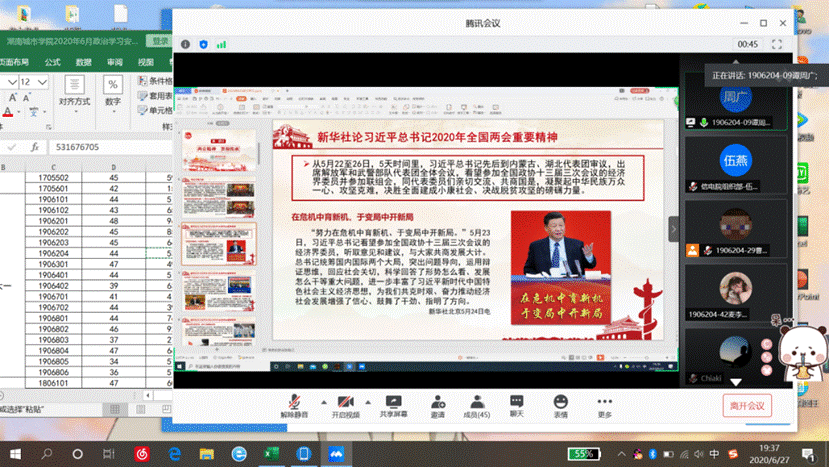Click the 共享屏幕 share screen icon
Image resolution: width=829 pixels, height=467 pixels.
click(393, 400)
